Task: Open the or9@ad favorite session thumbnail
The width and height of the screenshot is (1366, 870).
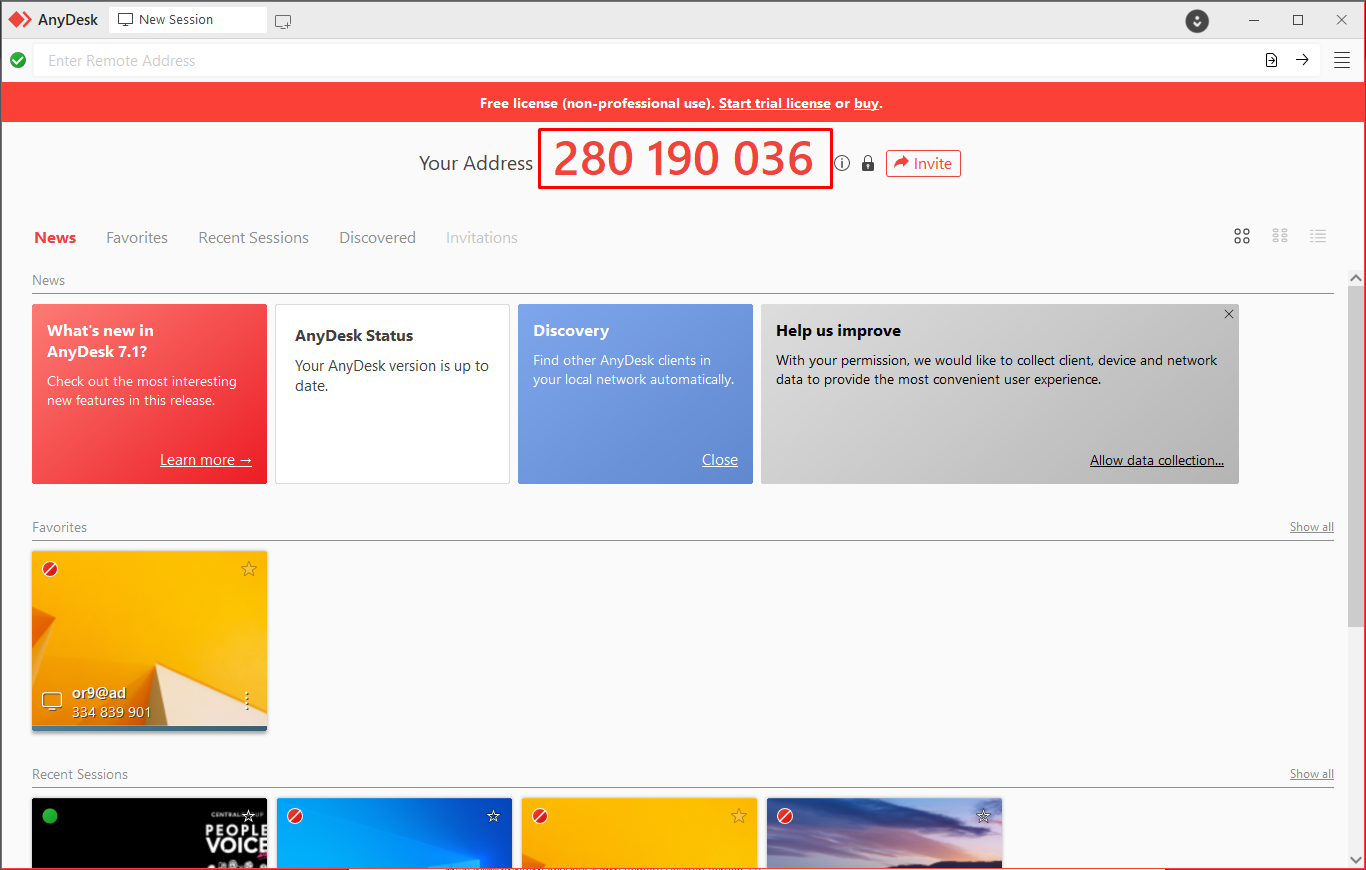Action: [150, 641]
